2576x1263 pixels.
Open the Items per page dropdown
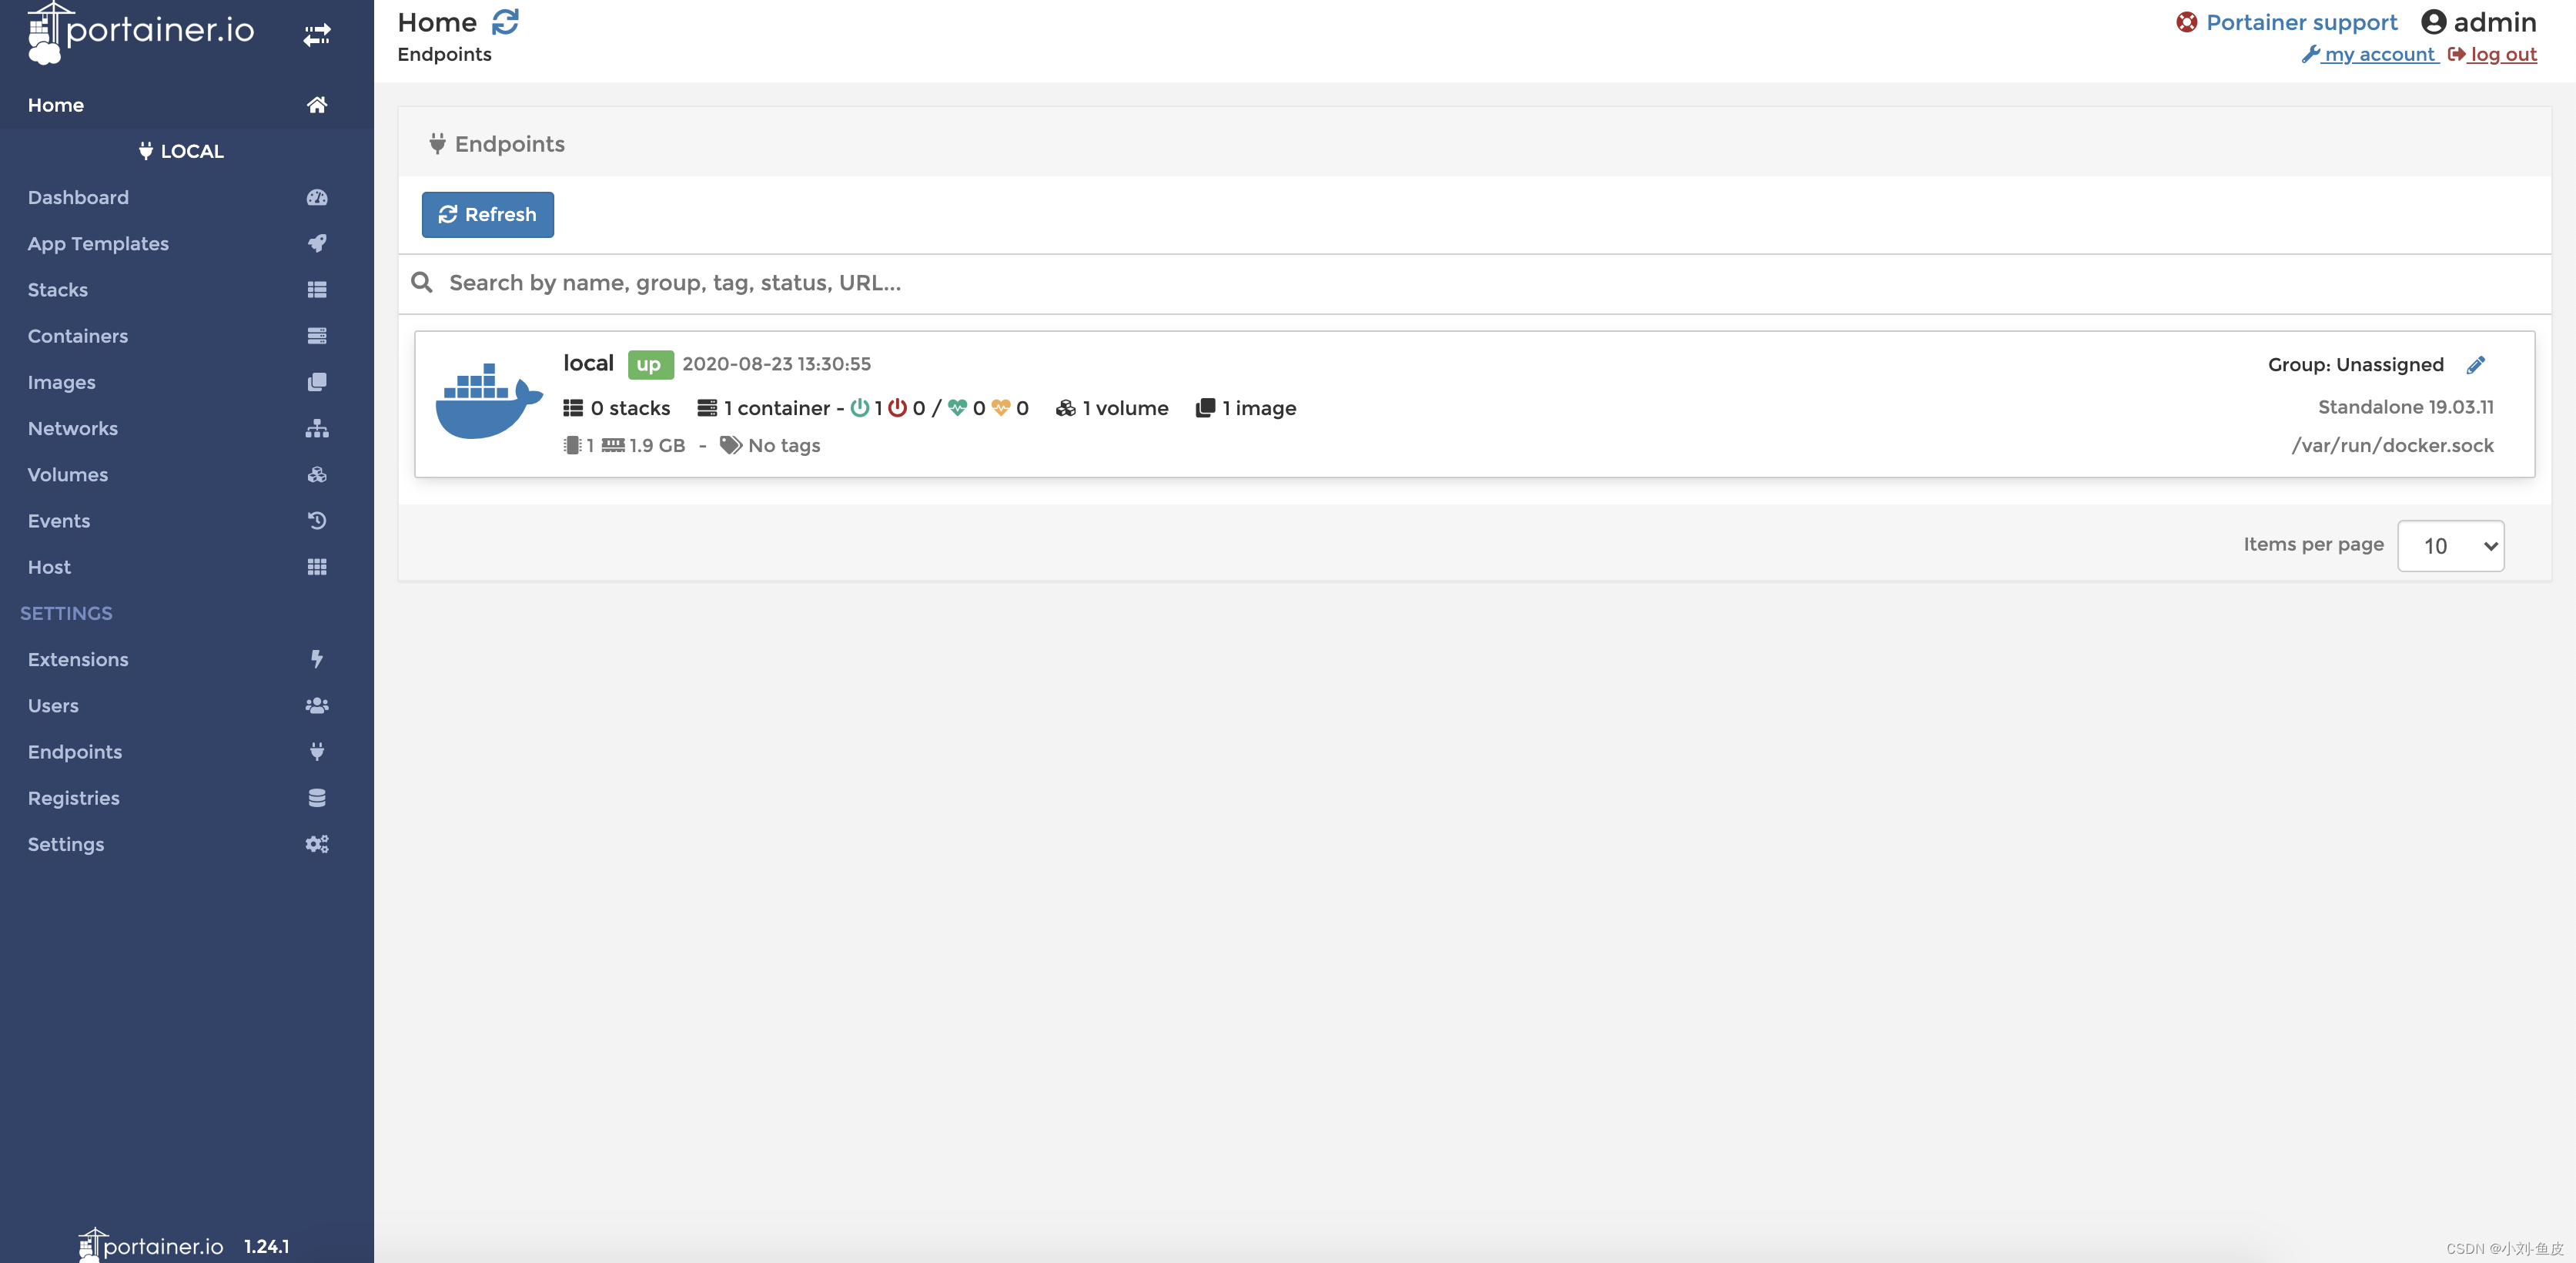pyautogui.click(x=2450, y=546)
